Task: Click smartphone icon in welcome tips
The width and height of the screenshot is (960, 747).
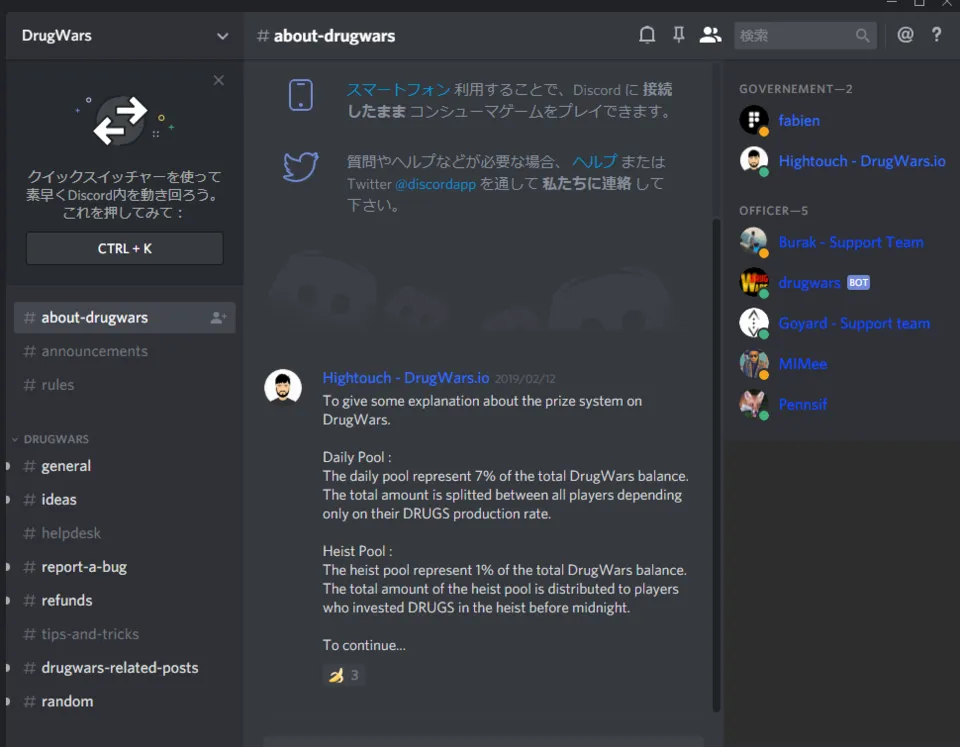Action: (301, 95)
